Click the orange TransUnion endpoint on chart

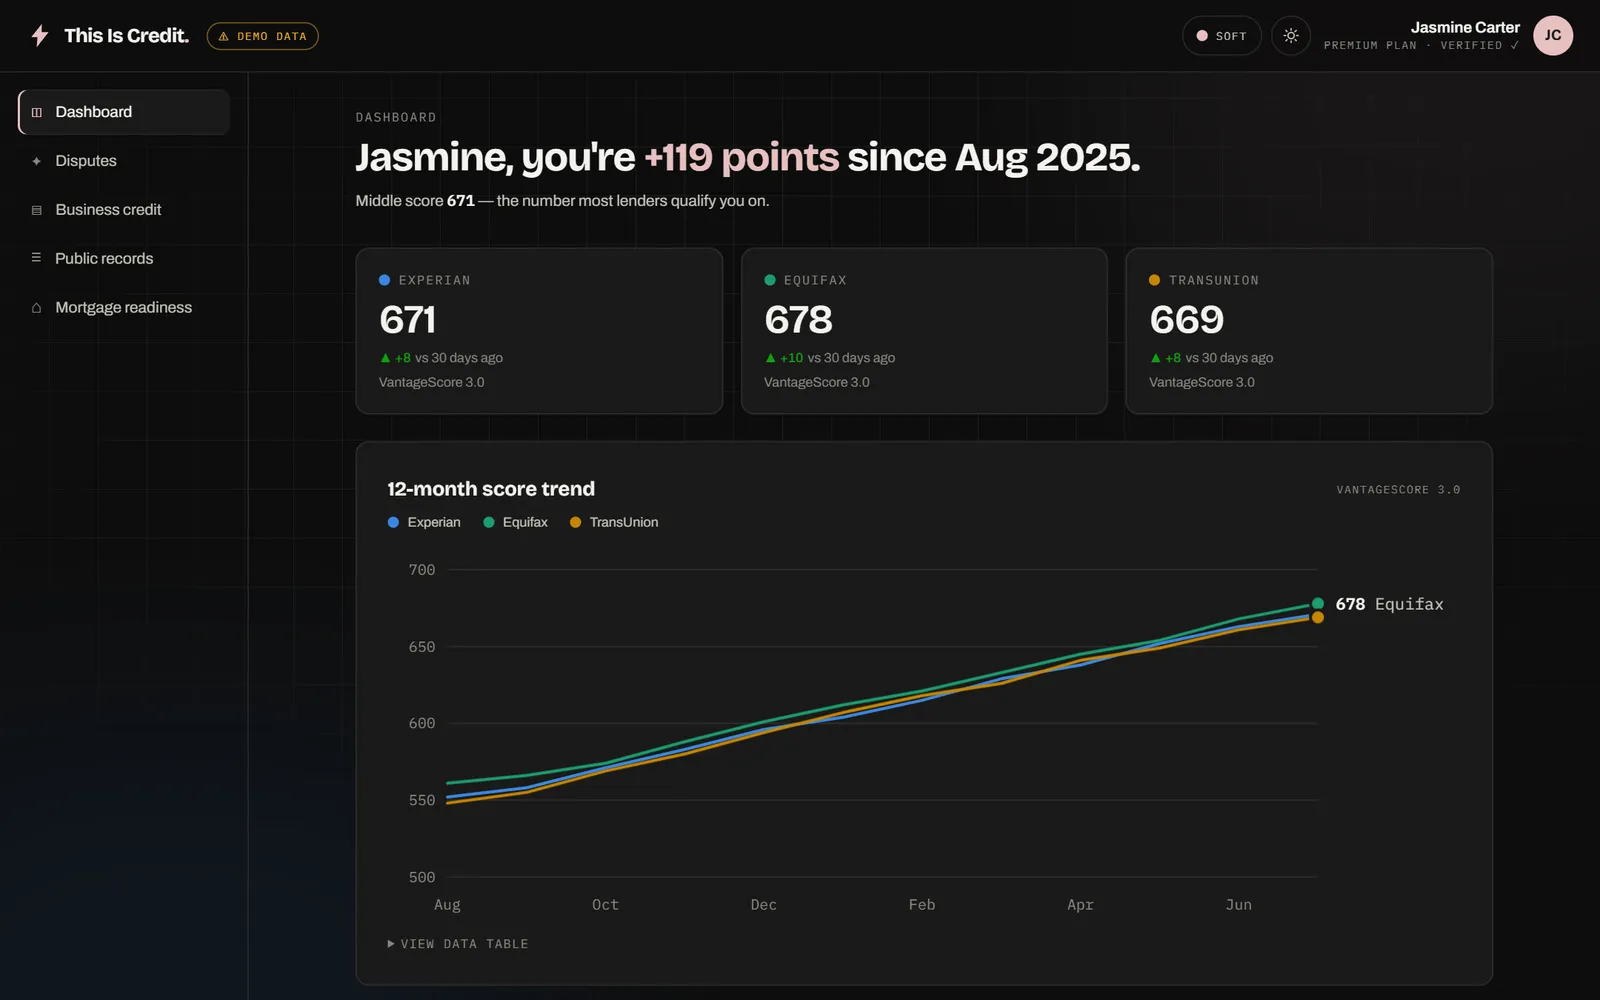tap(1318, 617)
